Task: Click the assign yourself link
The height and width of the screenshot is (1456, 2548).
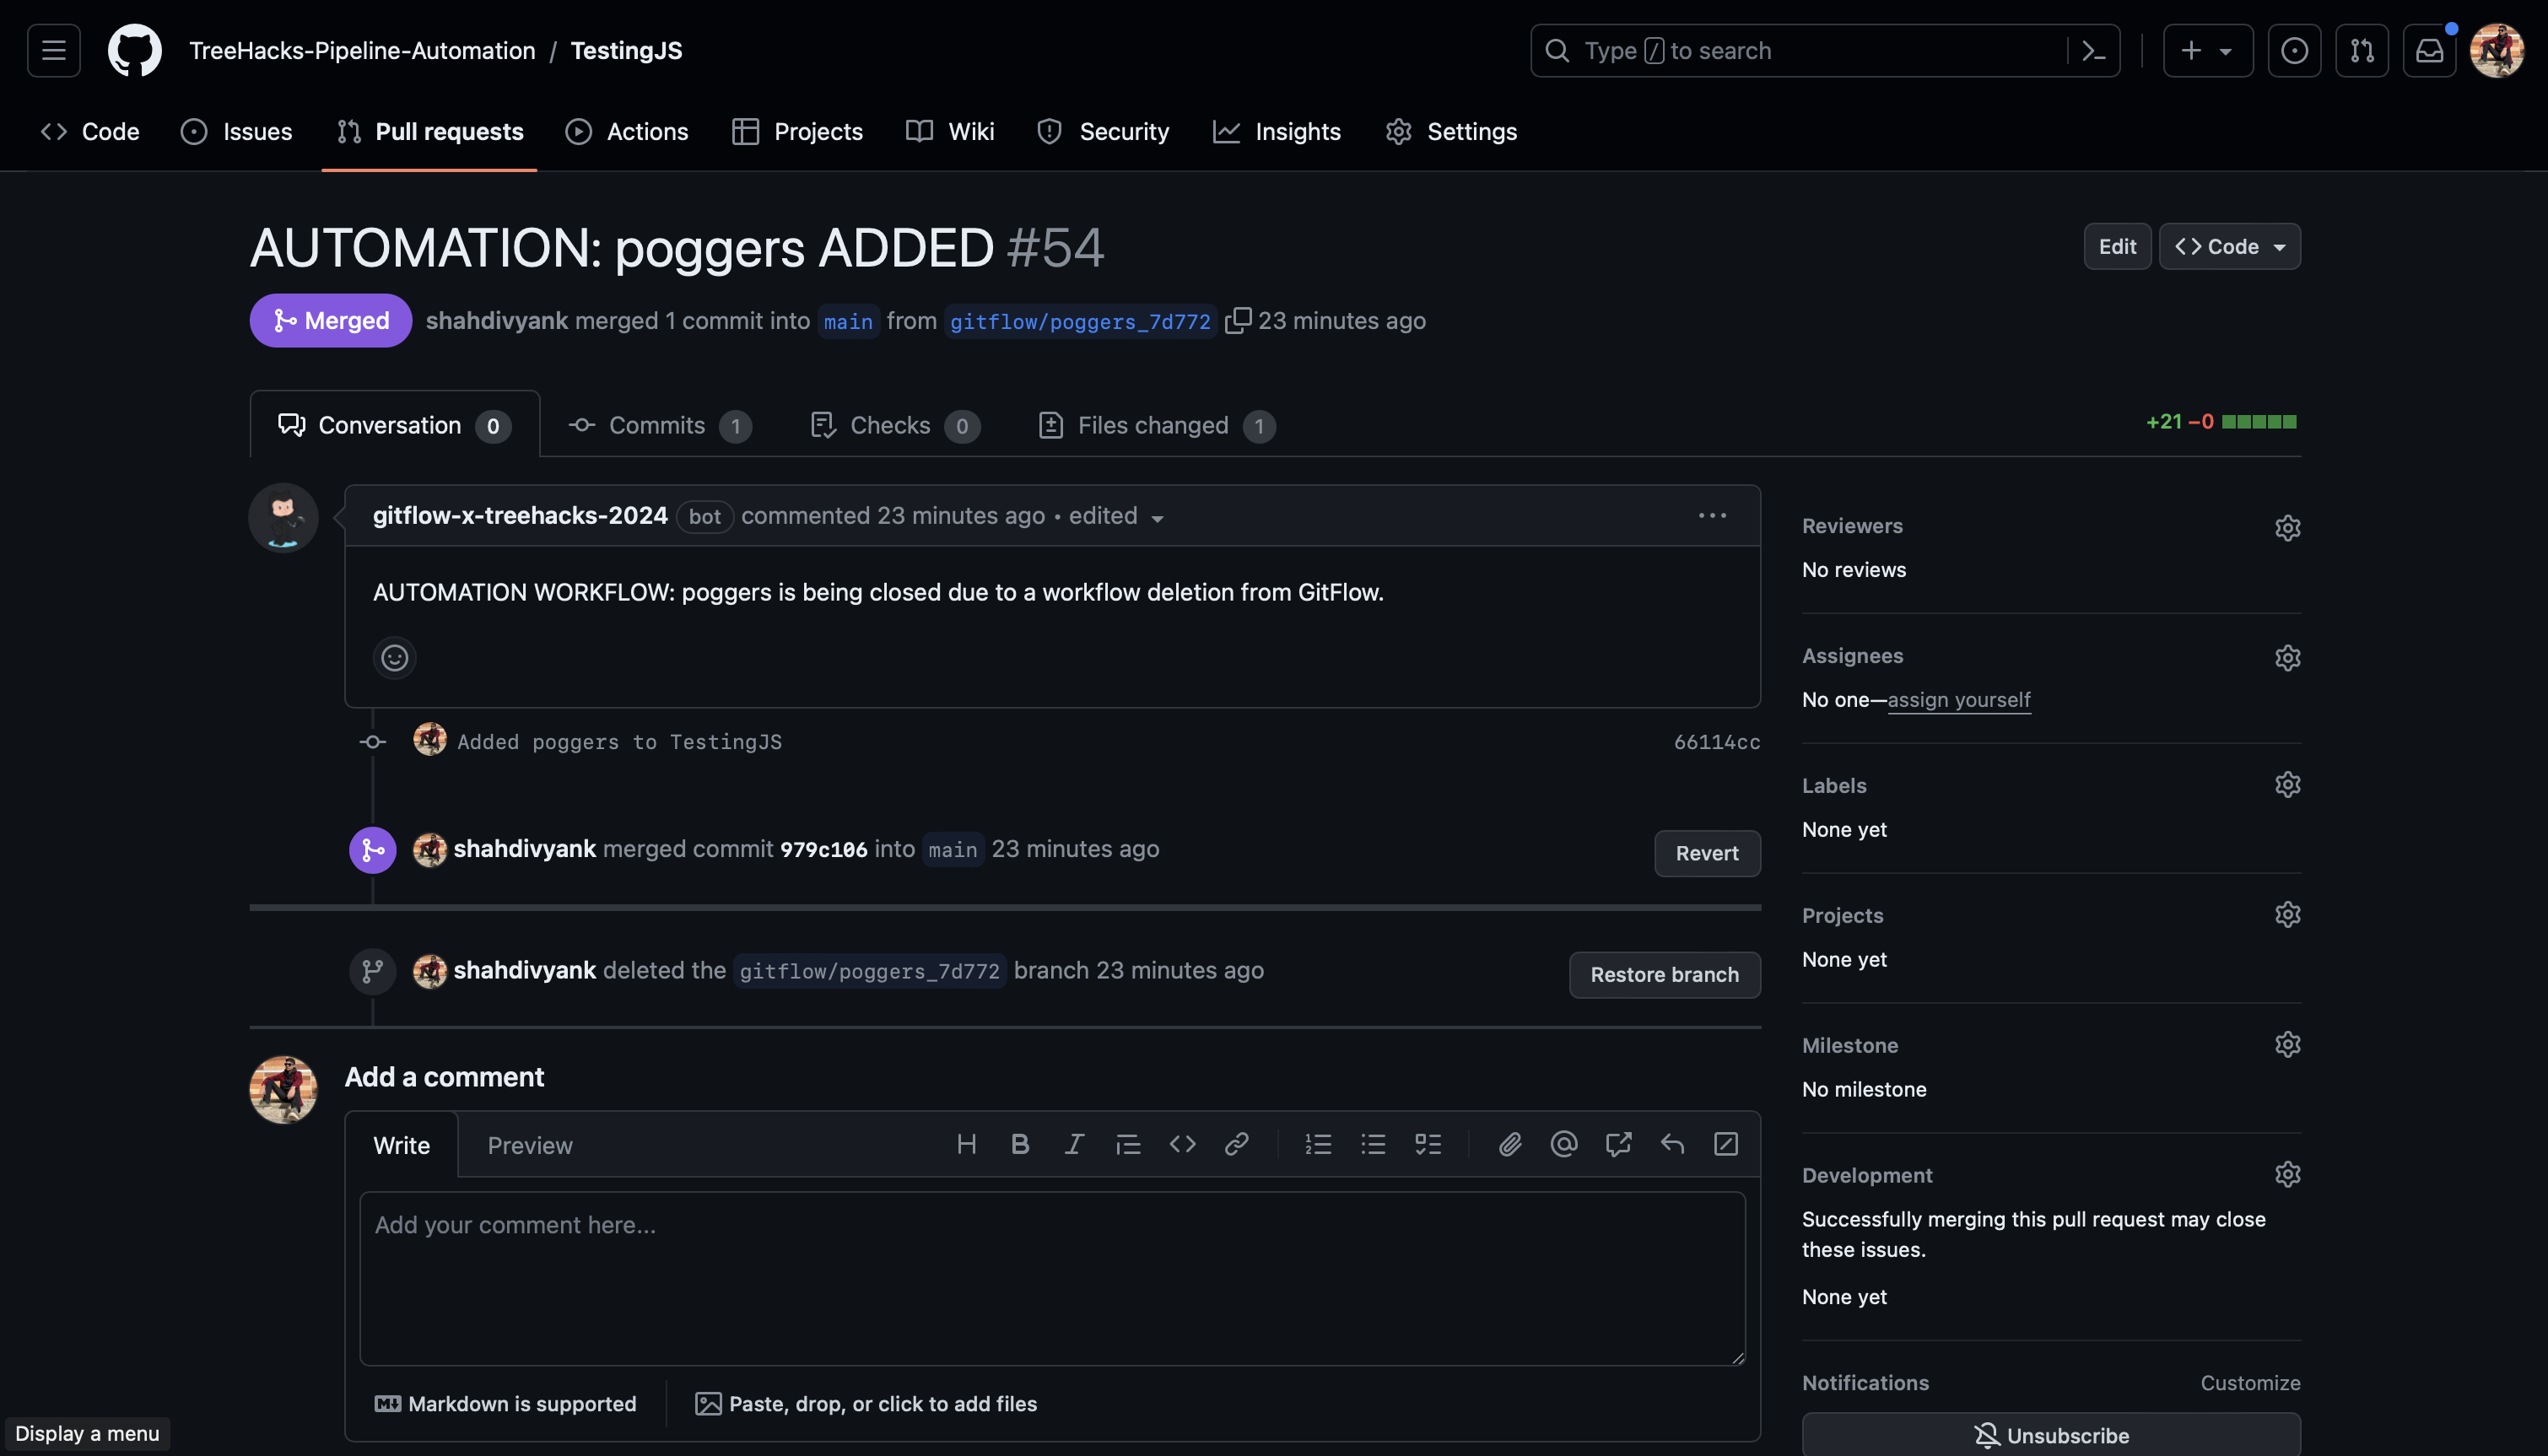Action: pos(1958,700)
